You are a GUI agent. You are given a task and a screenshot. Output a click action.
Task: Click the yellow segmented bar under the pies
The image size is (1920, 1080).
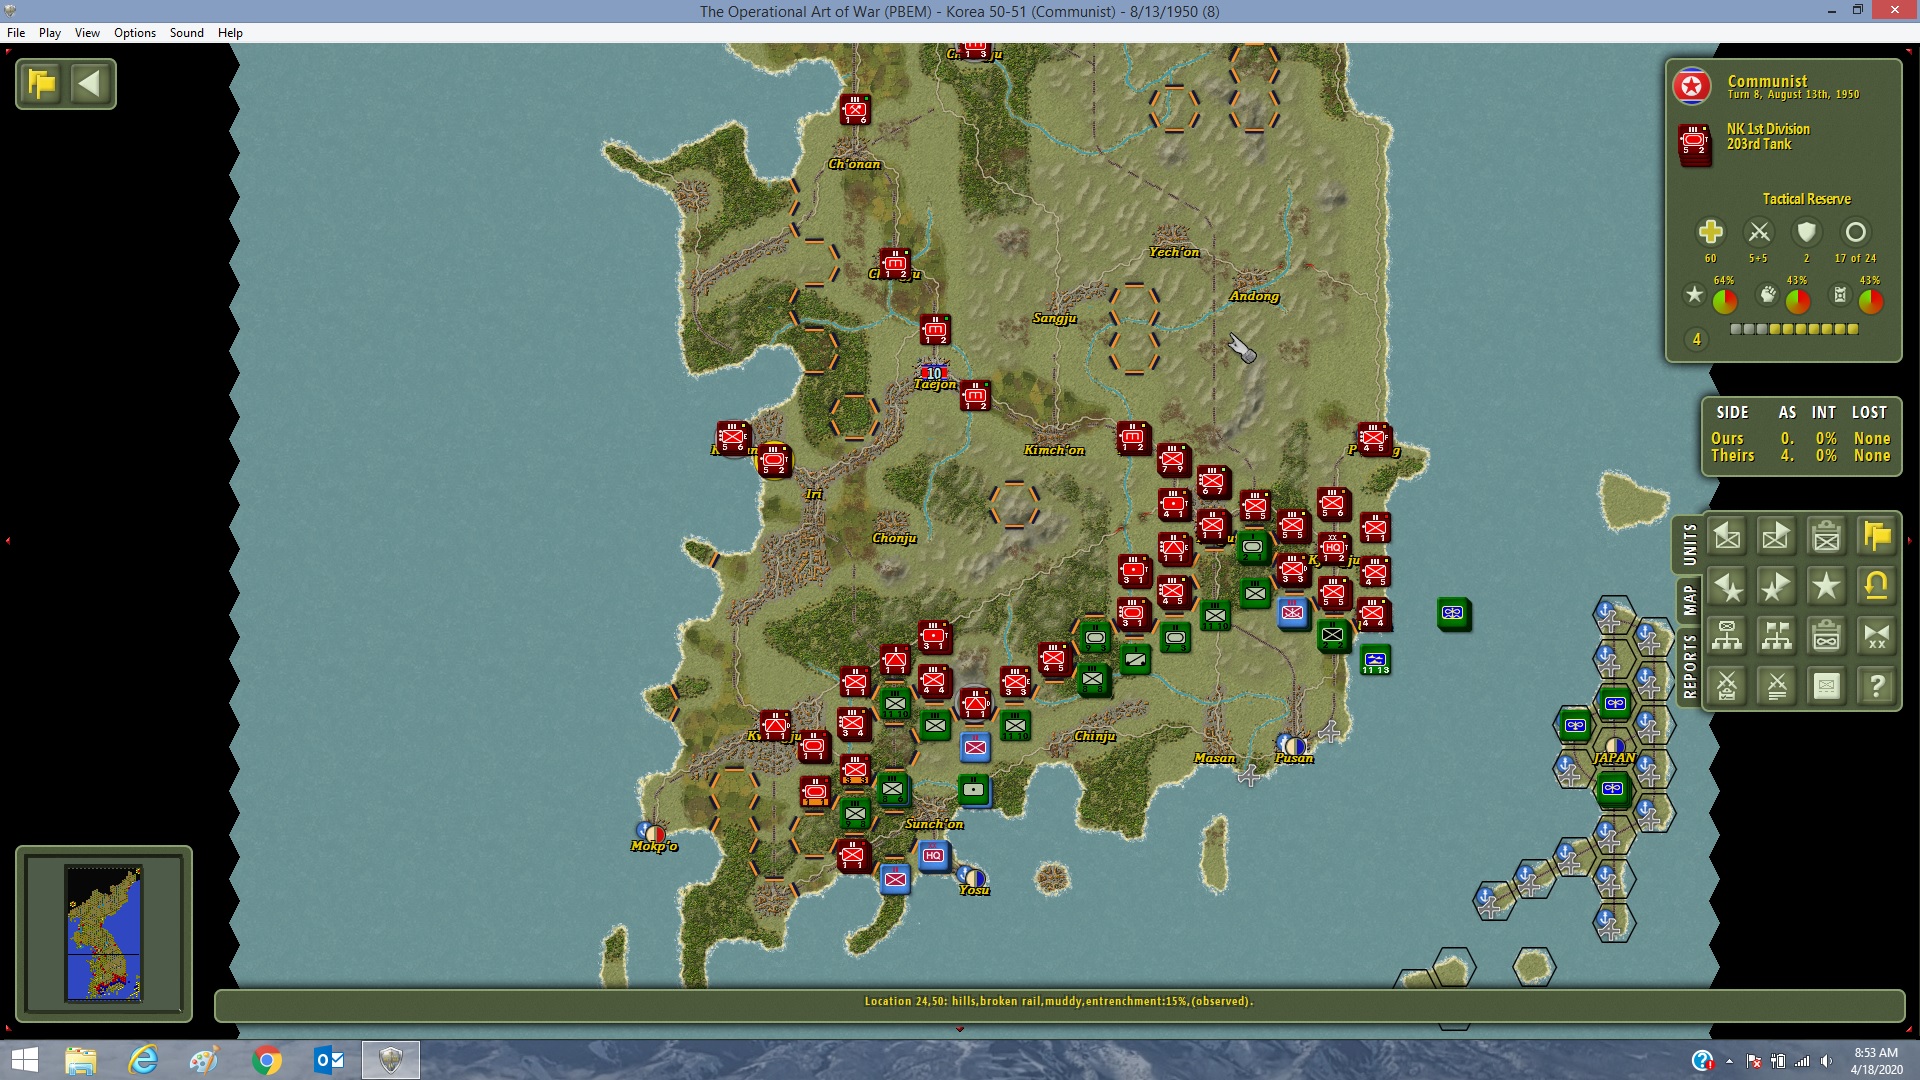point(1794,329)
